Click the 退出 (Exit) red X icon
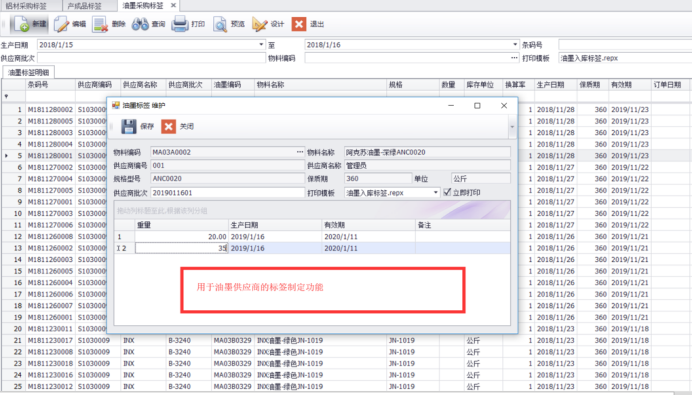This screenshot has width=693, height=395. [x=299, y=24]
